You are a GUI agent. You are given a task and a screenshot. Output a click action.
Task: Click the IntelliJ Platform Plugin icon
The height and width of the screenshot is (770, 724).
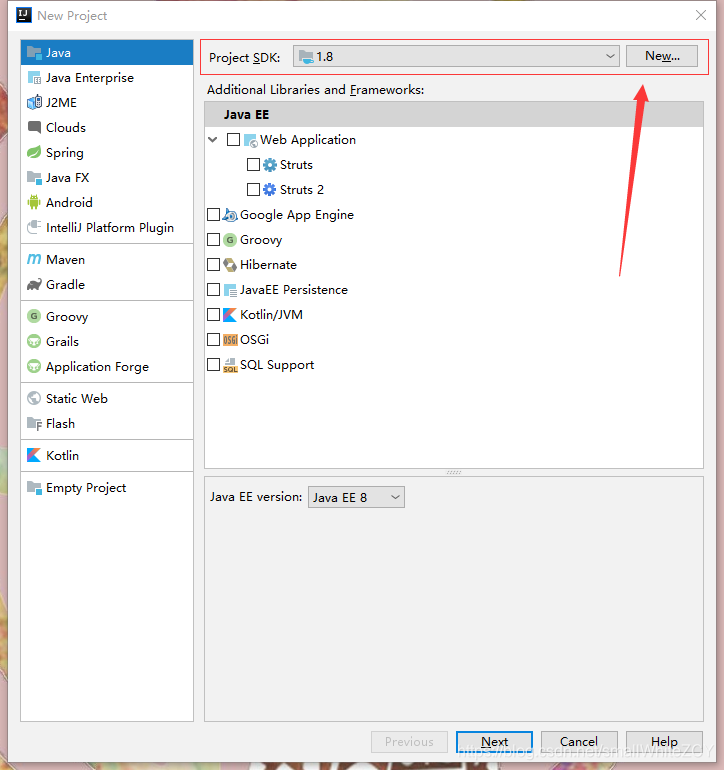(34, 227)
